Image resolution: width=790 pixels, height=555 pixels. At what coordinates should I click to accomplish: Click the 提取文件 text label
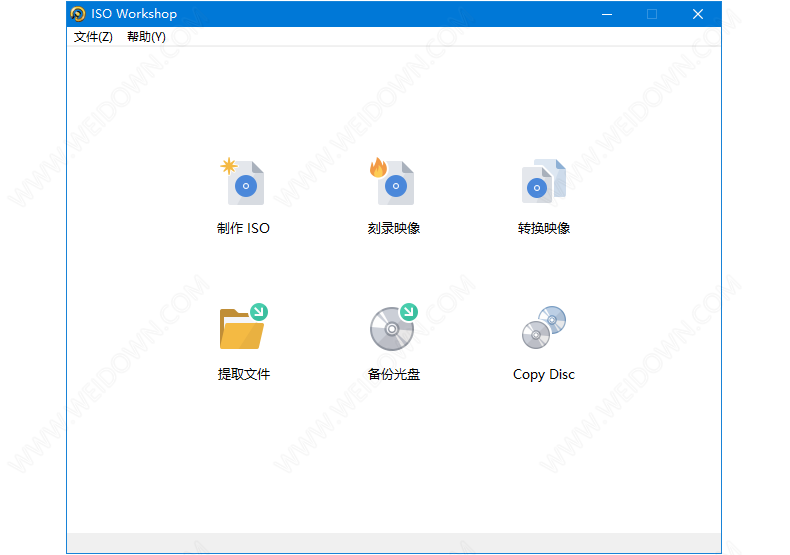click(x=244, y=374)
